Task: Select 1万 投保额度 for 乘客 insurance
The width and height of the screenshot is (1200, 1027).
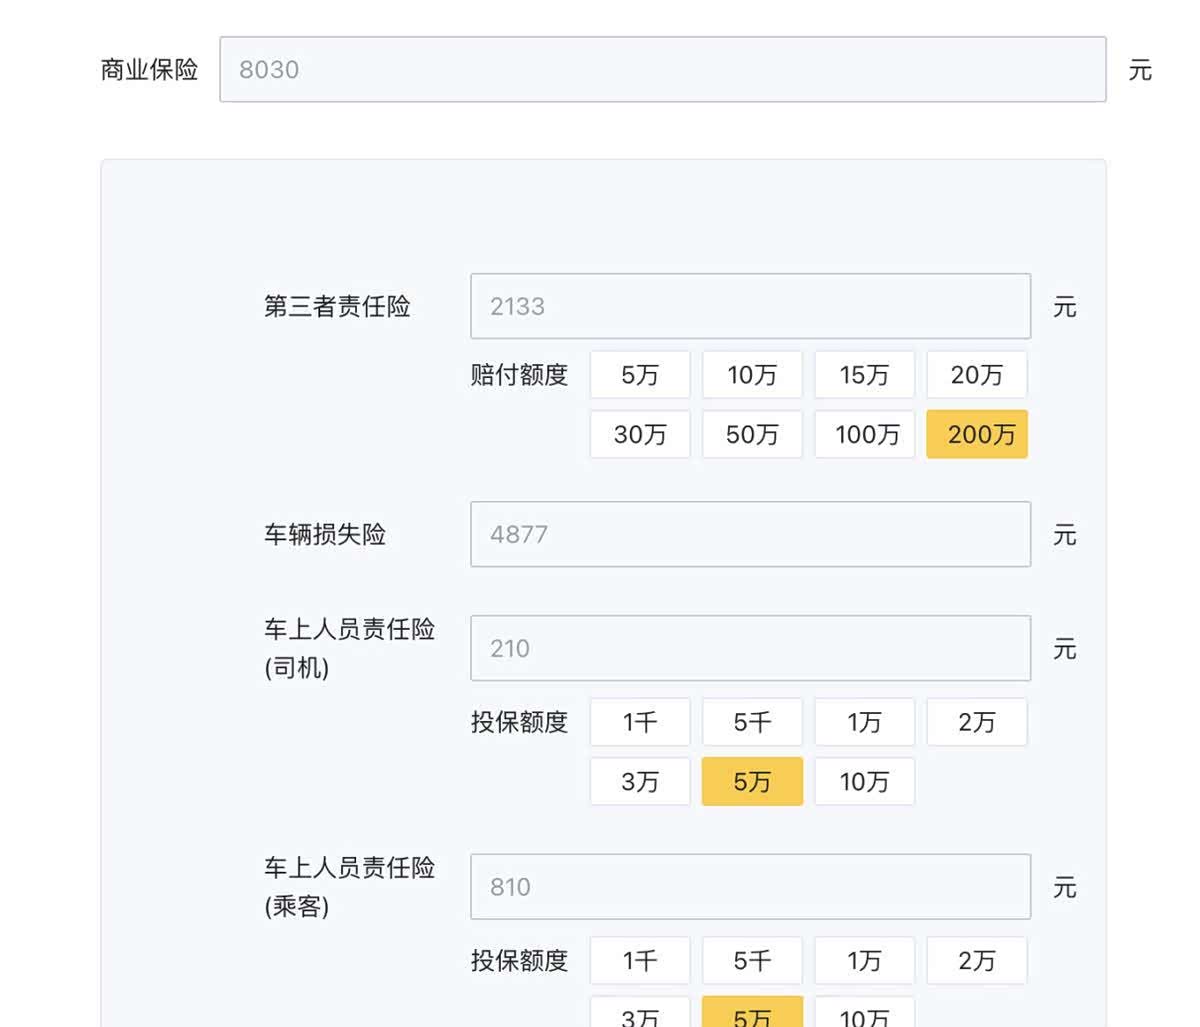Action: pos(864,961)
